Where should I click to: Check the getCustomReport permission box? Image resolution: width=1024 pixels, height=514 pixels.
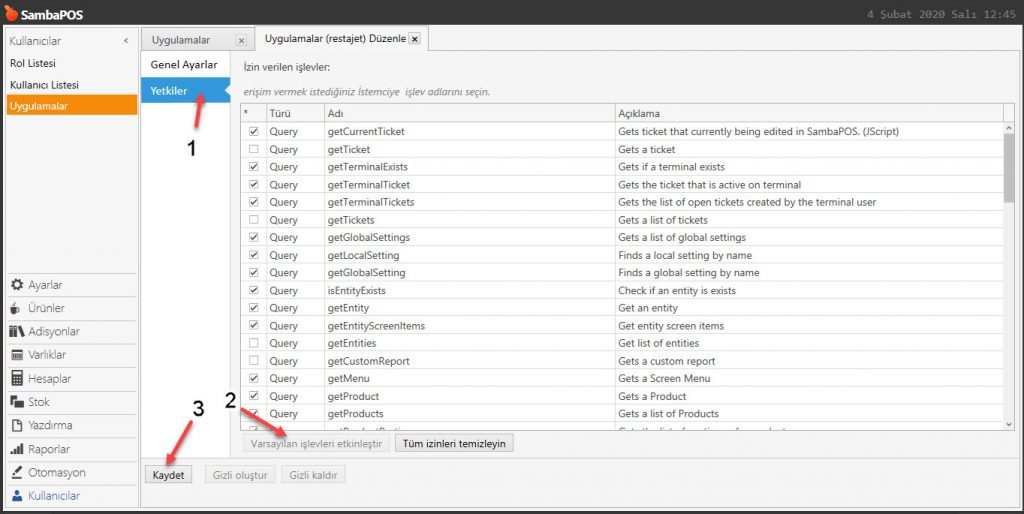click(x=254, y=361)
